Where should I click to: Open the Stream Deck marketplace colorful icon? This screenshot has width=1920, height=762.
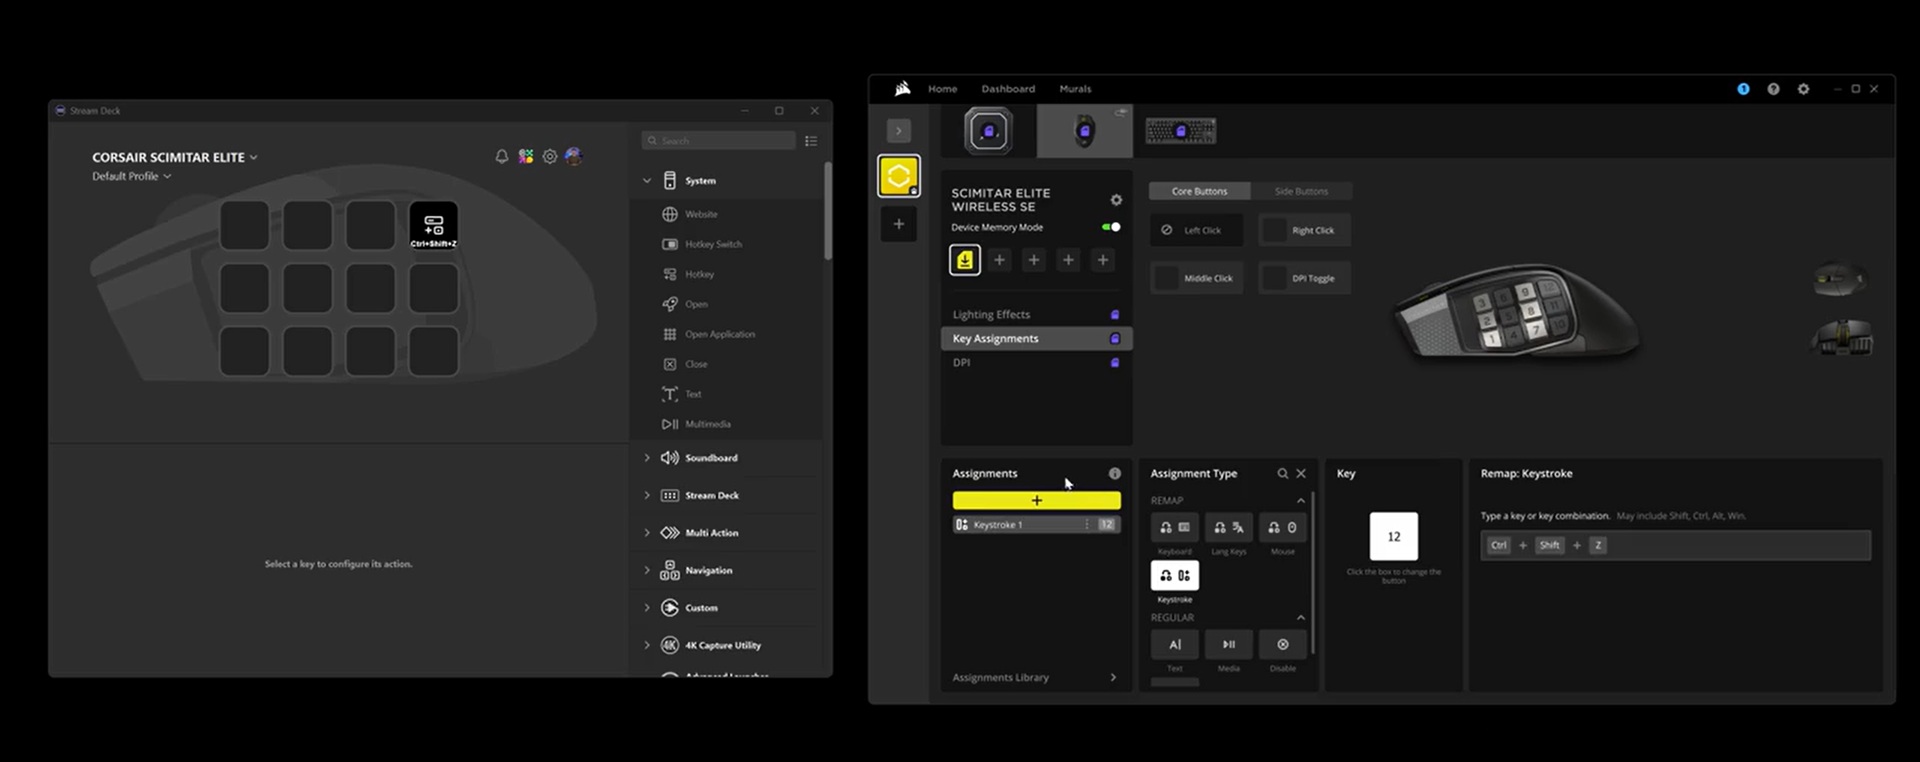526,157
